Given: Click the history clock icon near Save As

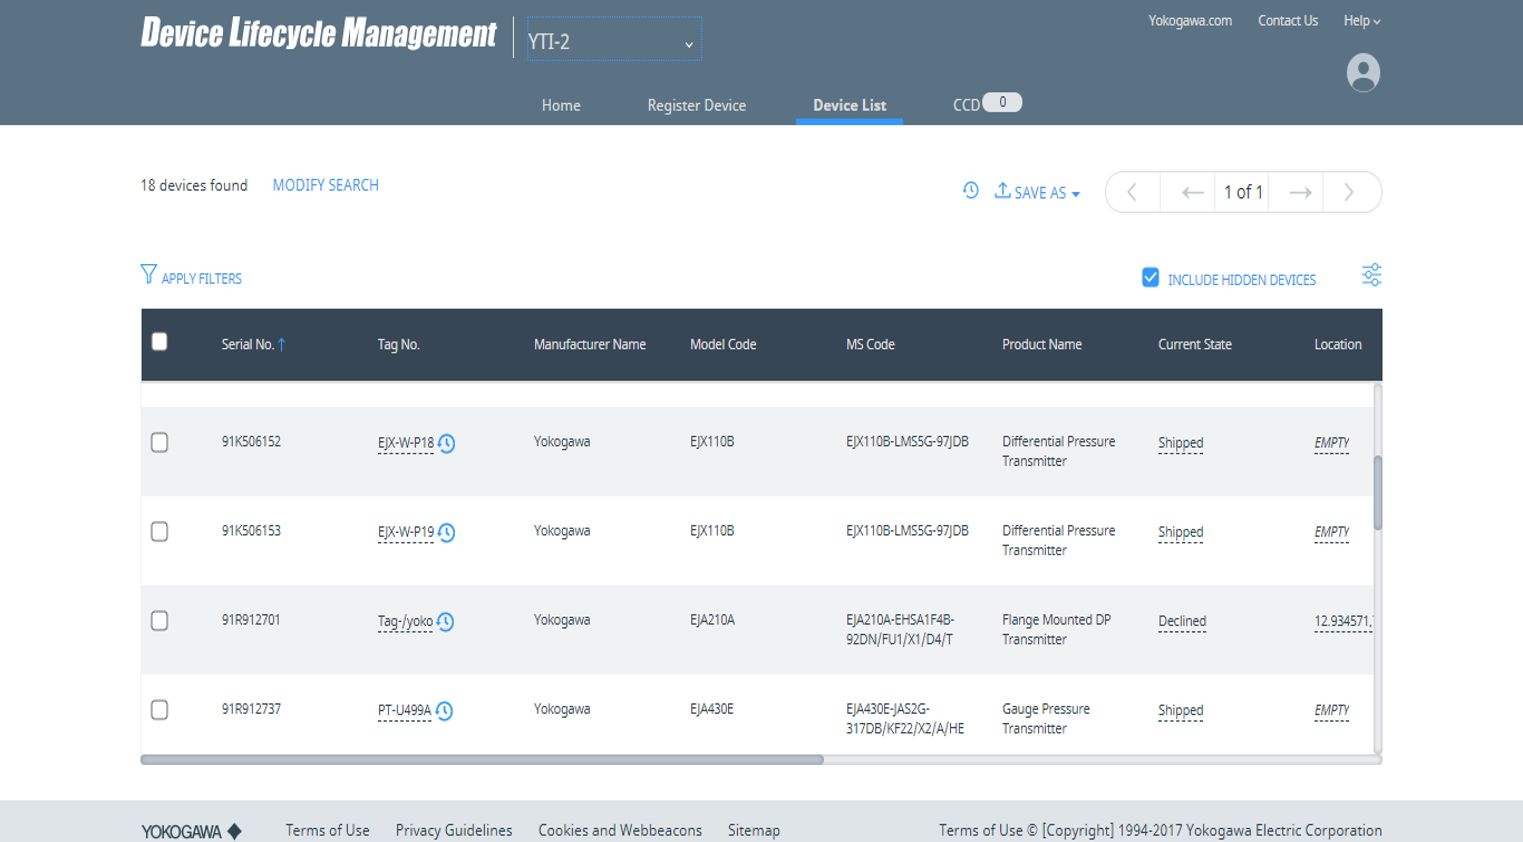Looking at the screenshot, I should [971, 190].
